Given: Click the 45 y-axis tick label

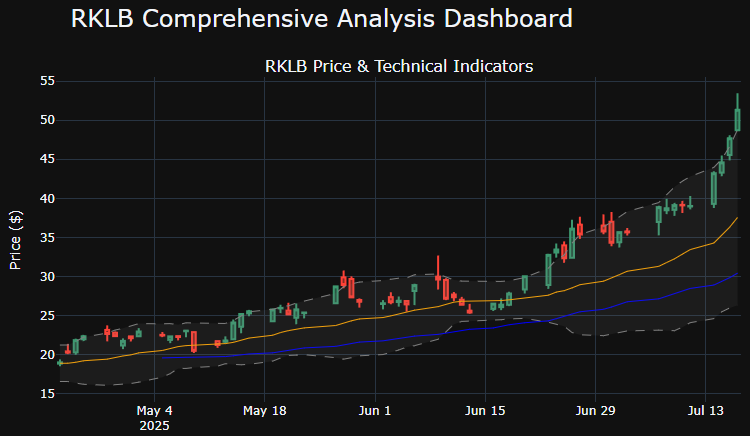Looking at the screenshot, I should (x=47, y=159).
